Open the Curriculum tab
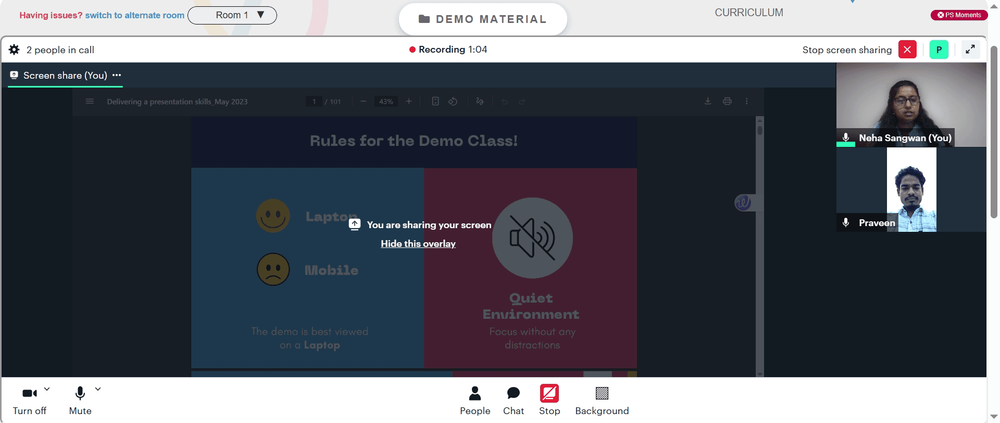Viewport: 1000px width, 423px height. (749, 13)
